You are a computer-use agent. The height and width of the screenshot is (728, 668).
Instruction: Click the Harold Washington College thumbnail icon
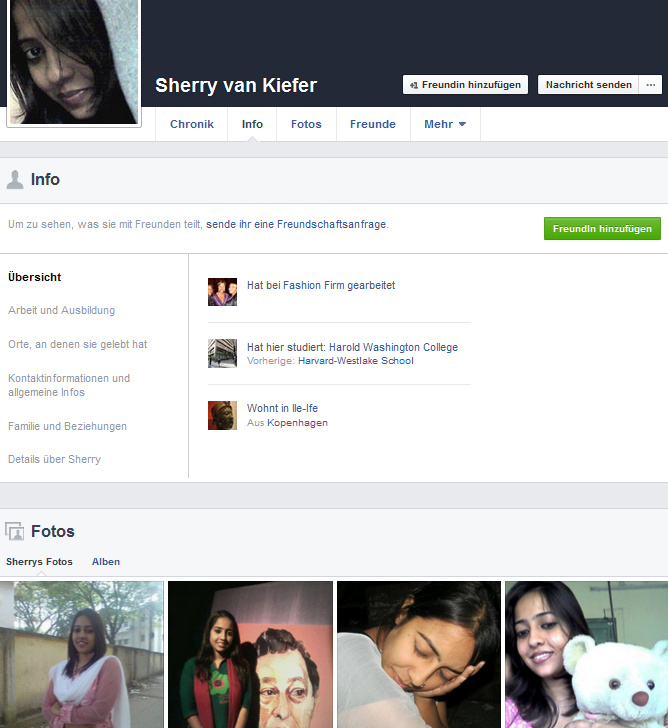pos(222,353)
